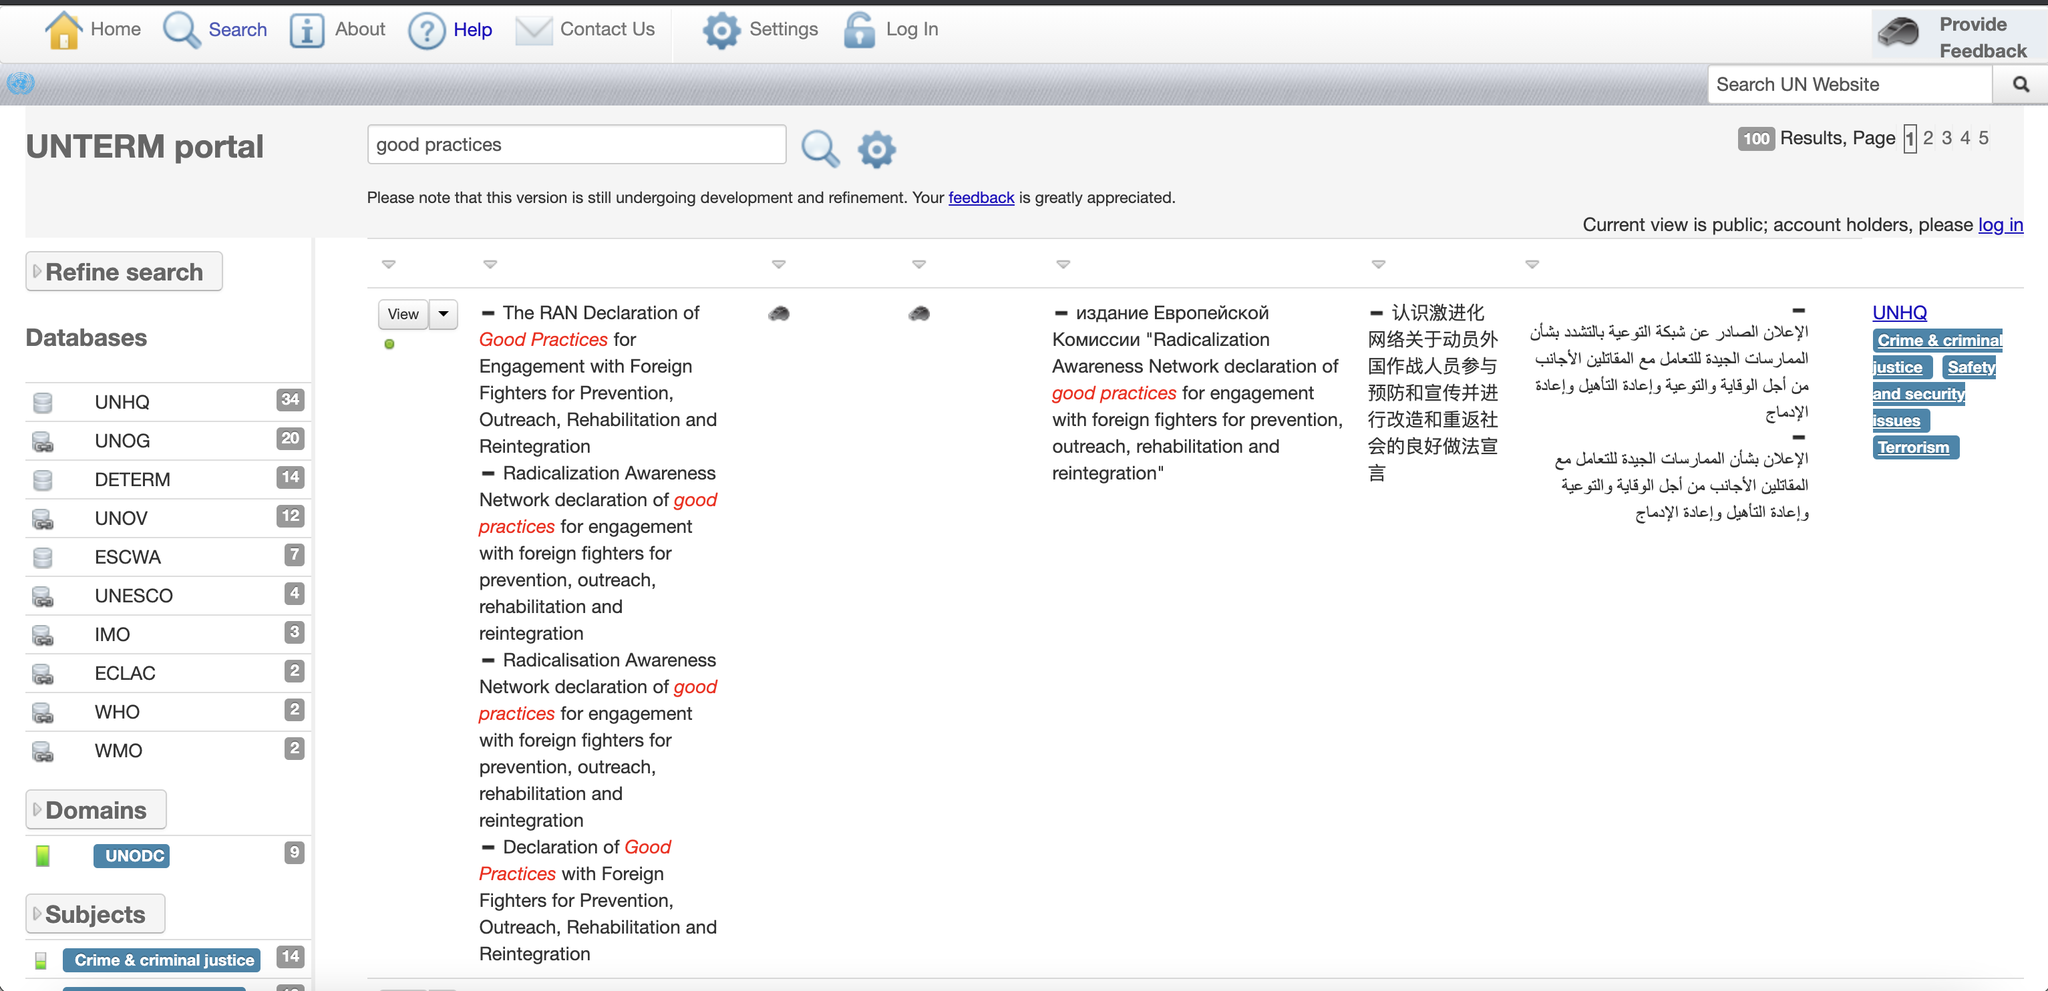
Task: Select the UNODC domain tag
Action: tap(132, 856)
